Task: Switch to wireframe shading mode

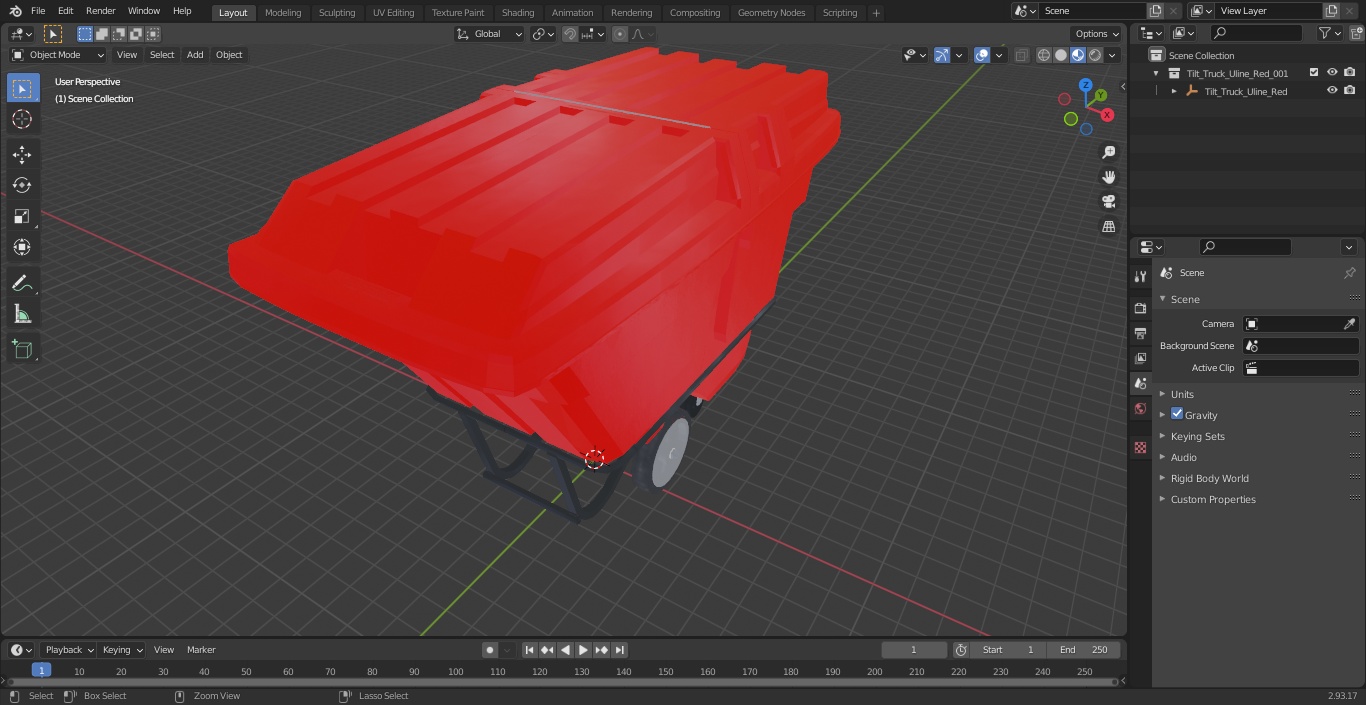Action: (x=1044, y=55)
